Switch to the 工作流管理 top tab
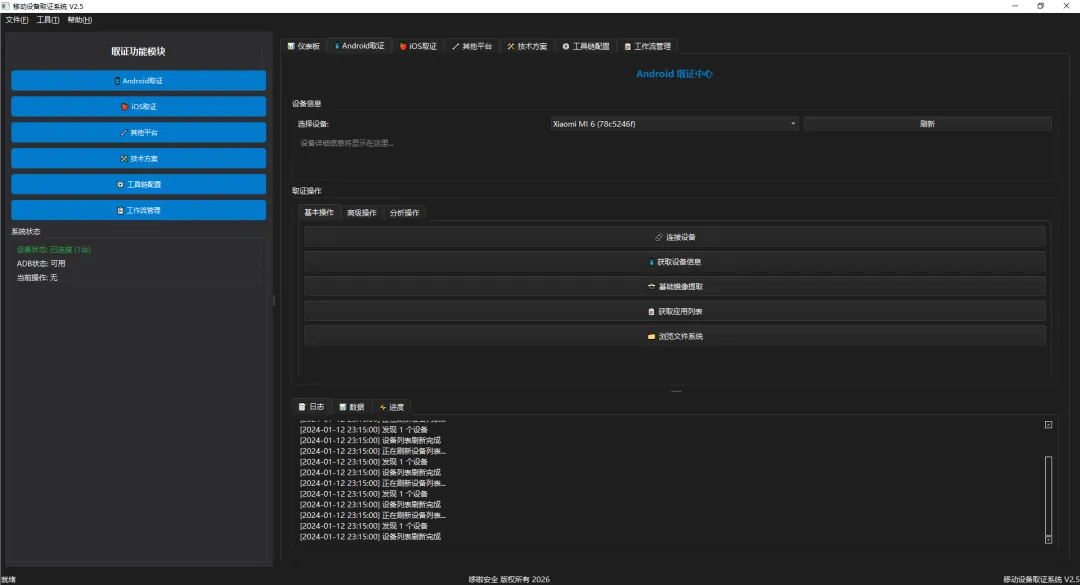The image size is (1080, 585). point(647,46)
